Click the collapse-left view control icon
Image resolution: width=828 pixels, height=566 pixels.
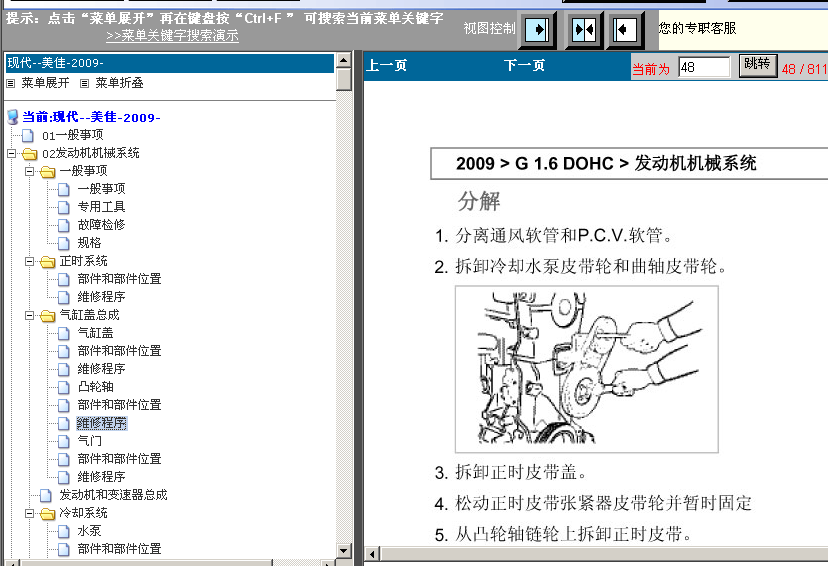[625, 30]
